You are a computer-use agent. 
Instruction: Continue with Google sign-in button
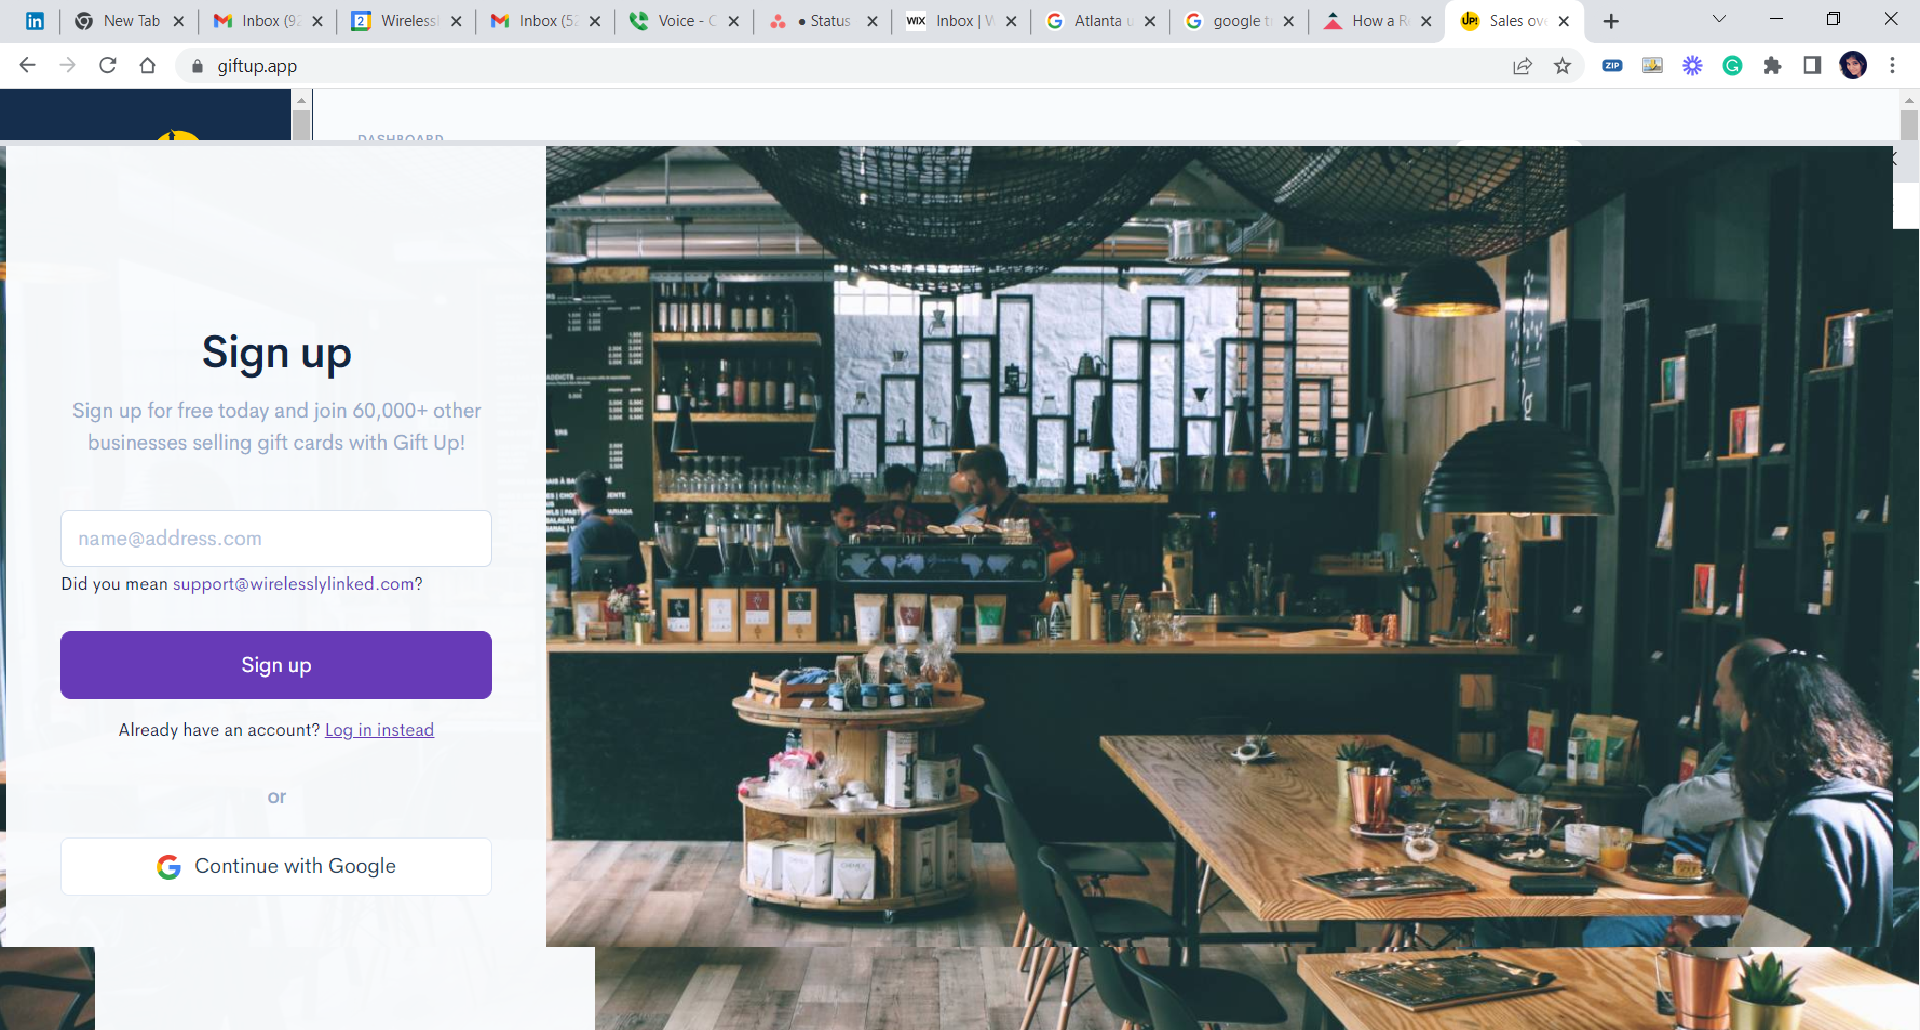[x=276, y=866]
